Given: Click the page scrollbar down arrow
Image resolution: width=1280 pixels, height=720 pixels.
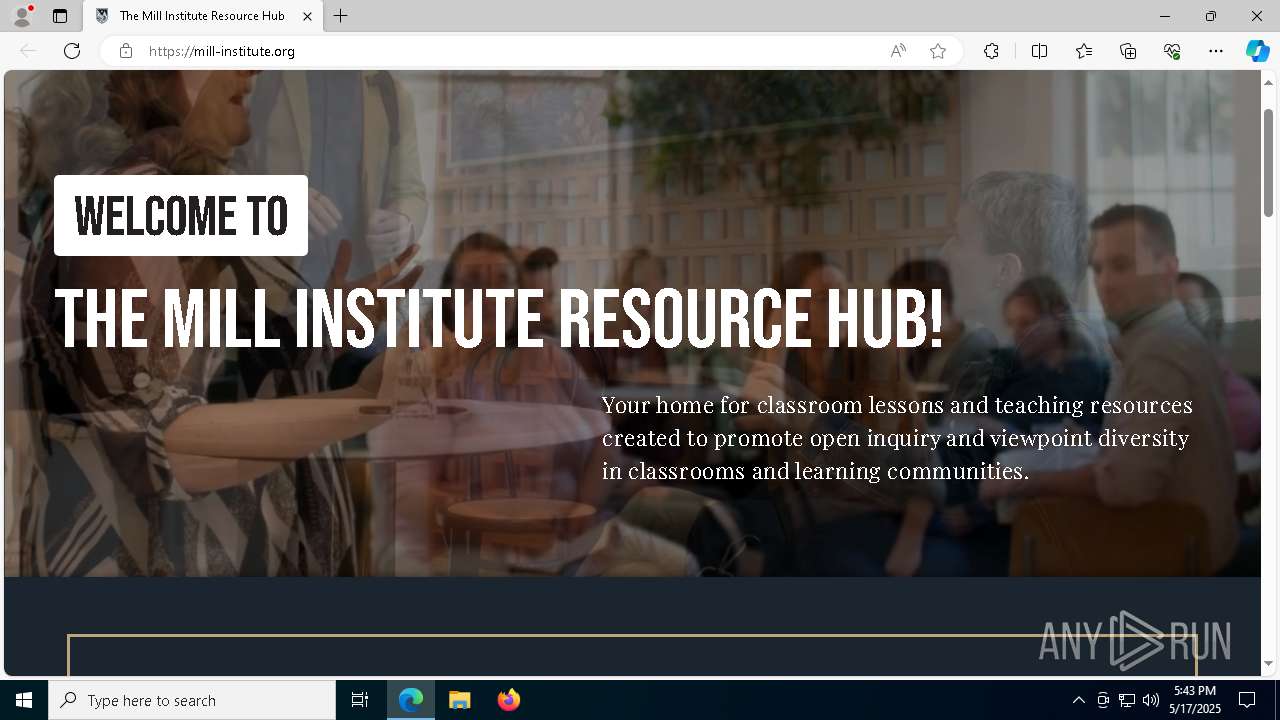Looking at the screenshot, I should pyautogui.click(x=1269, y=663).
